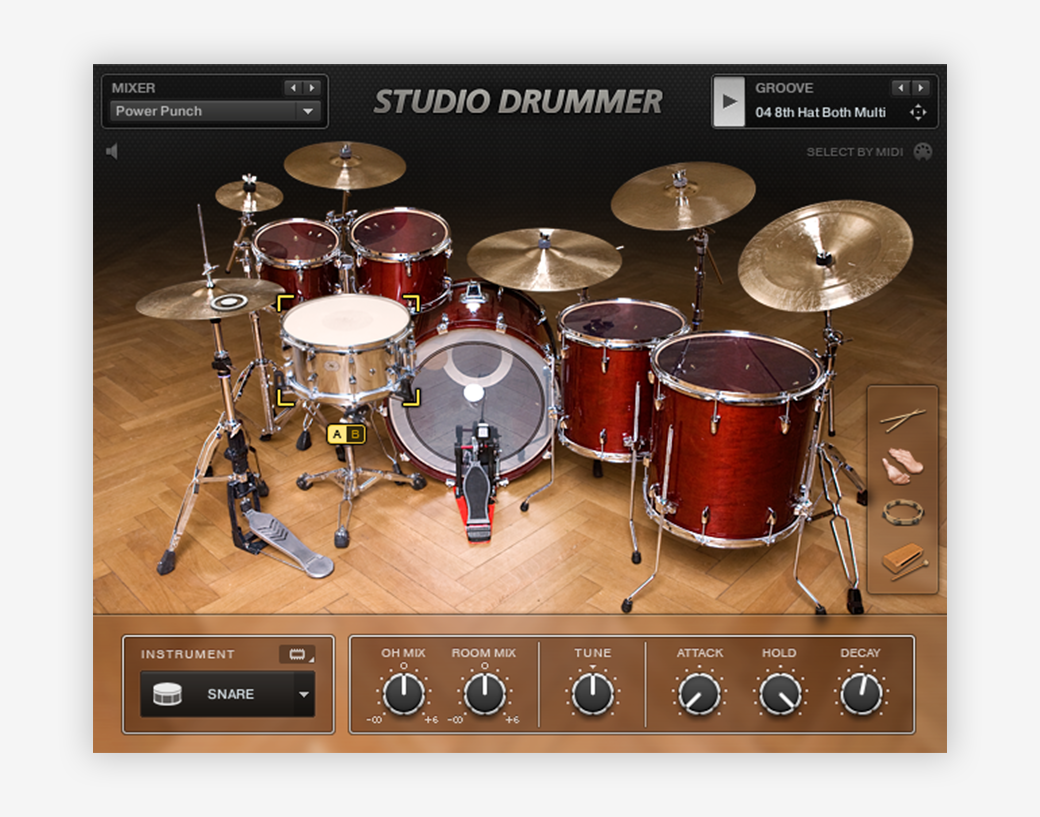
Task: Select the hand claps icon
Action: 902,464
